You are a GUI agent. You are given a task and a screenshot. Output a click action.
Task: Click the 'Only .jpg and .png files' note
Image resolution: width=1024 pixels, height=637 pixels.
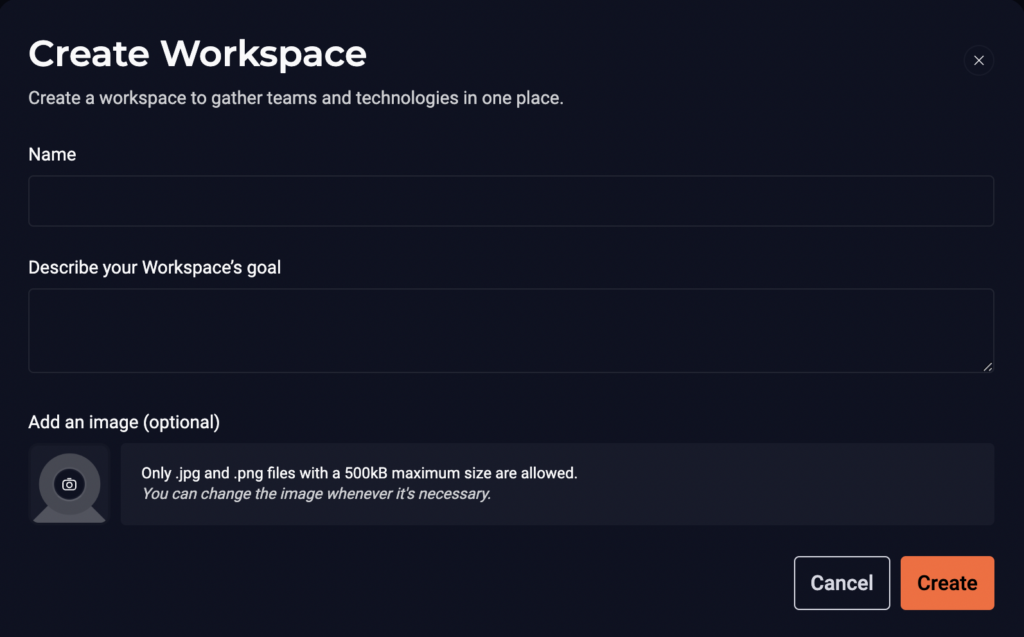point(359,473)
